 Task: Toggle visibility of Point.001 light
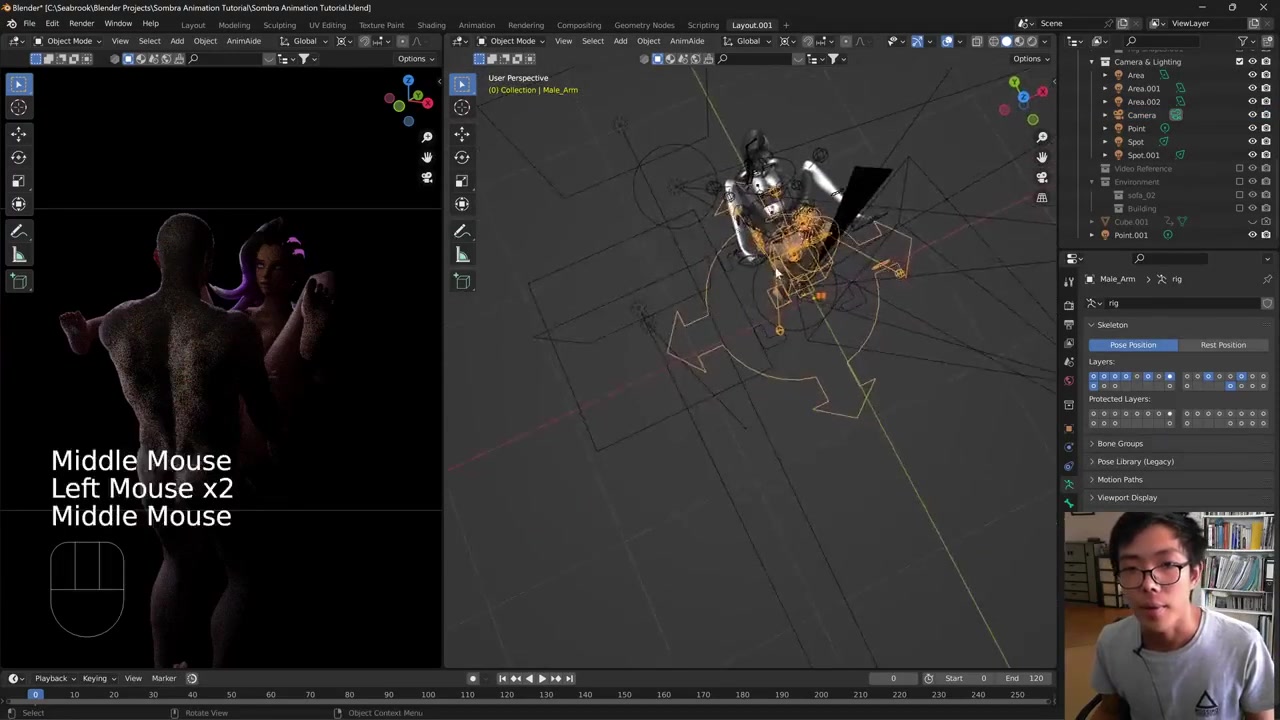click(1252, 235)
